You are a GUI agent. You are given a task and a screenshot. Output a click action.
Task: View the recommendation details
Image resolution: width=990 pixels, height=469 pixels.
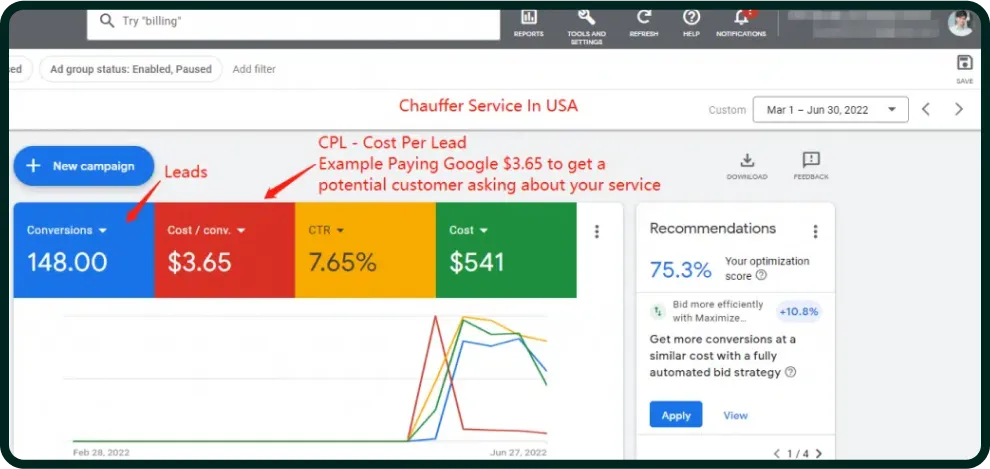[736, 415]
